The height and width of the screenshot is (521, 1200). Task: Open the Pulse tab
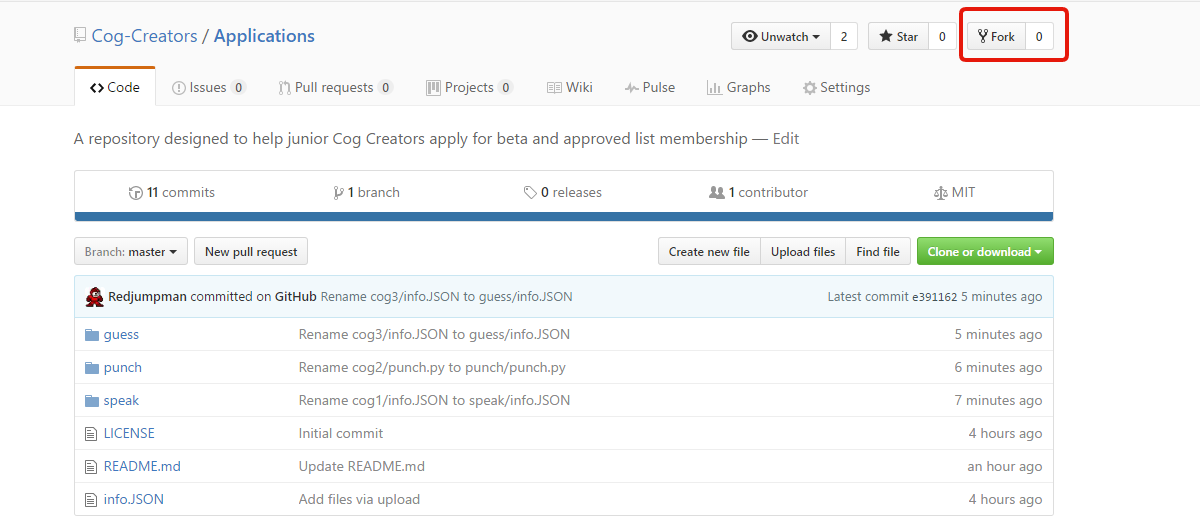coord(649,87)
